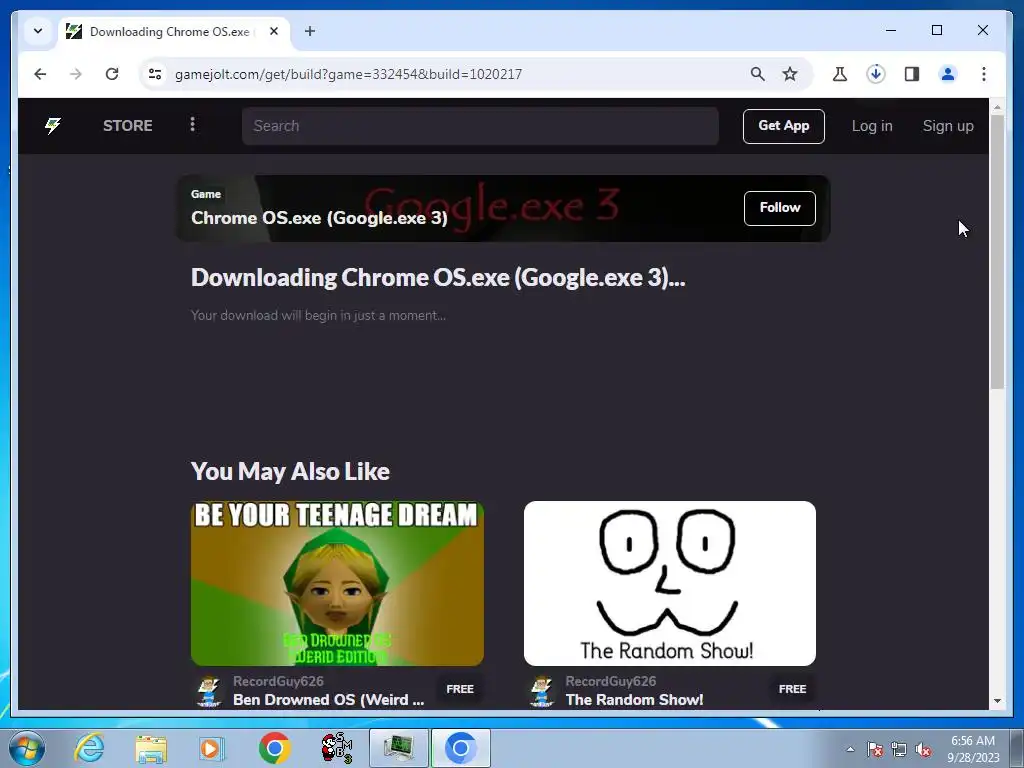Open Action Center flag icon
Image resolution: width=1024 pixels, height=768 pixels.
point(874,749)
